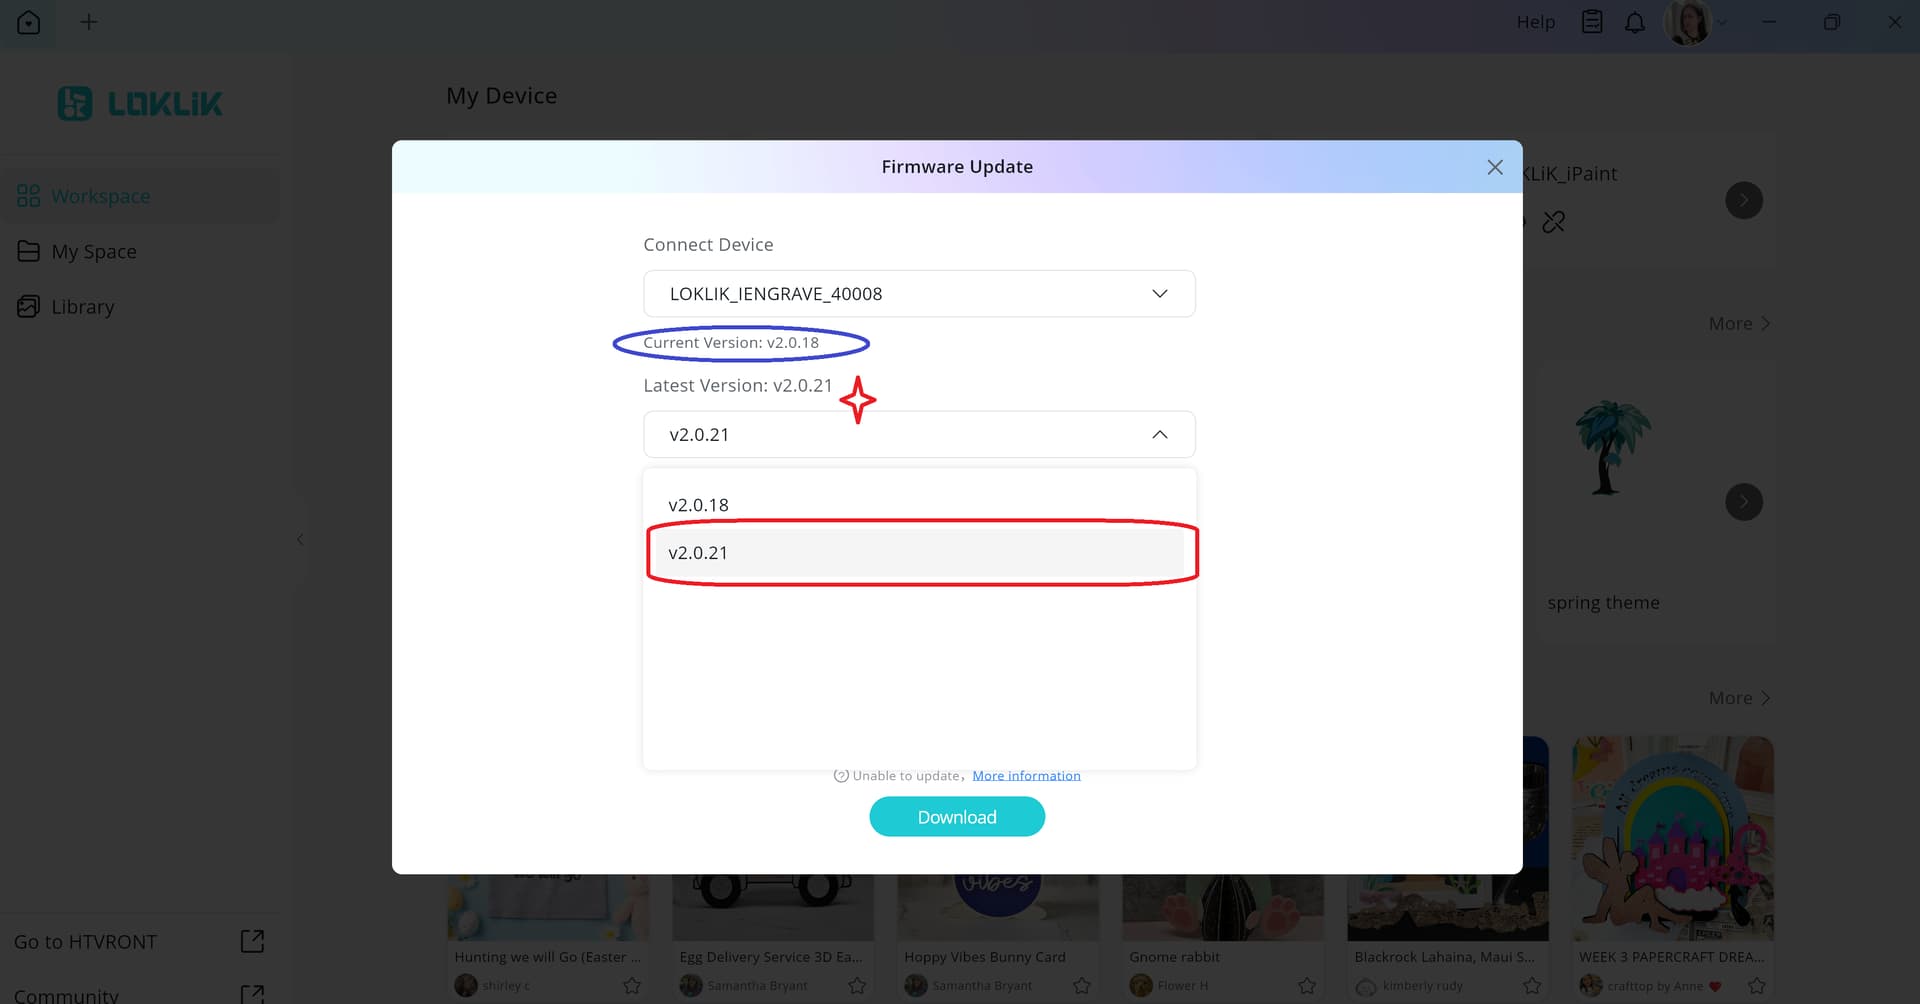Open the More information link
This screenshot has height=1004, width=1920.
(x=1026, y=776)
